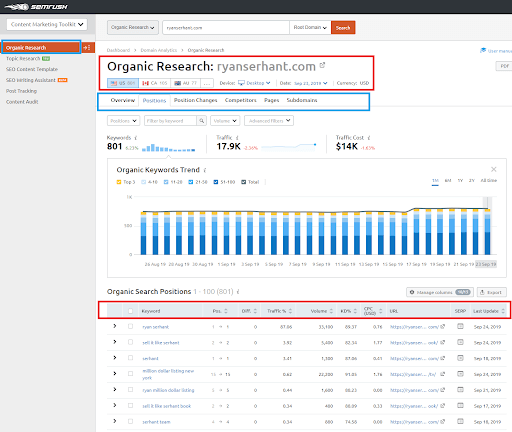
Task: Open the Volume filter dropdown
Action: point(225,121)
